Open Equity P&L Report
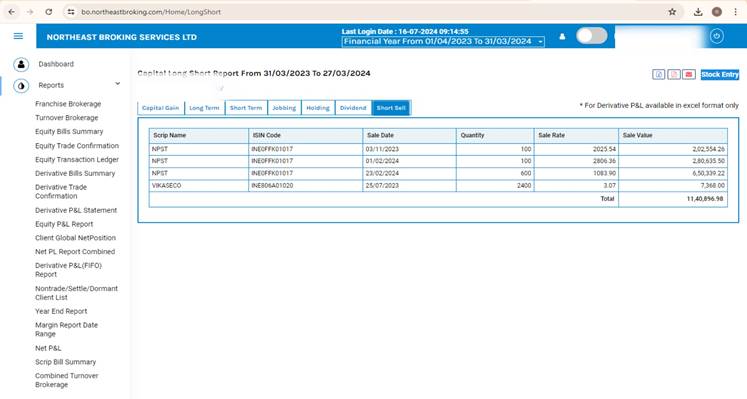The width and height of the screenshot is (747, 399). coord(64,224)
